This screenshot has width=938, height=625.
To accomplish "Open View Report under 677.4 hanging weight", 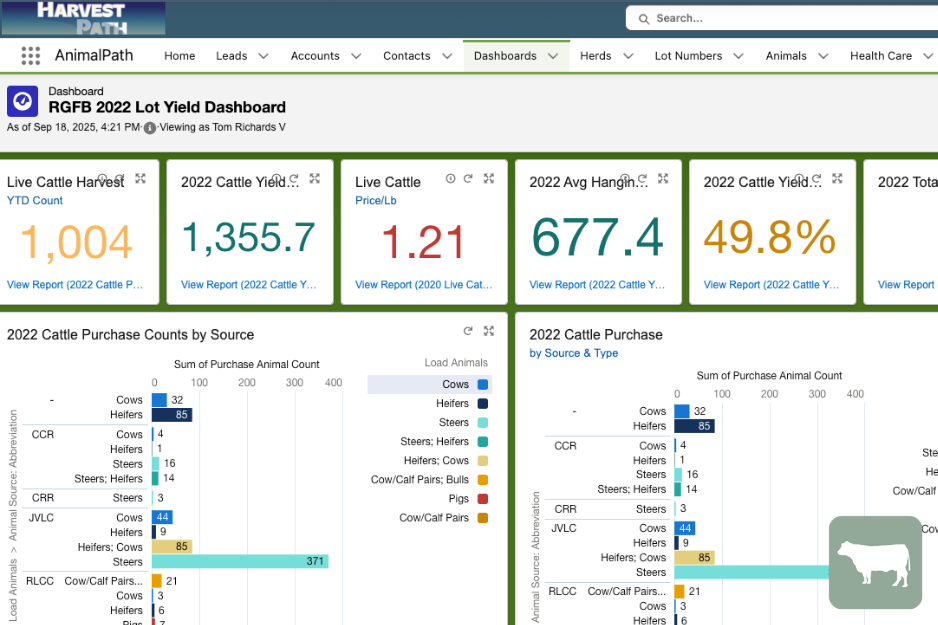I will 597,285.
